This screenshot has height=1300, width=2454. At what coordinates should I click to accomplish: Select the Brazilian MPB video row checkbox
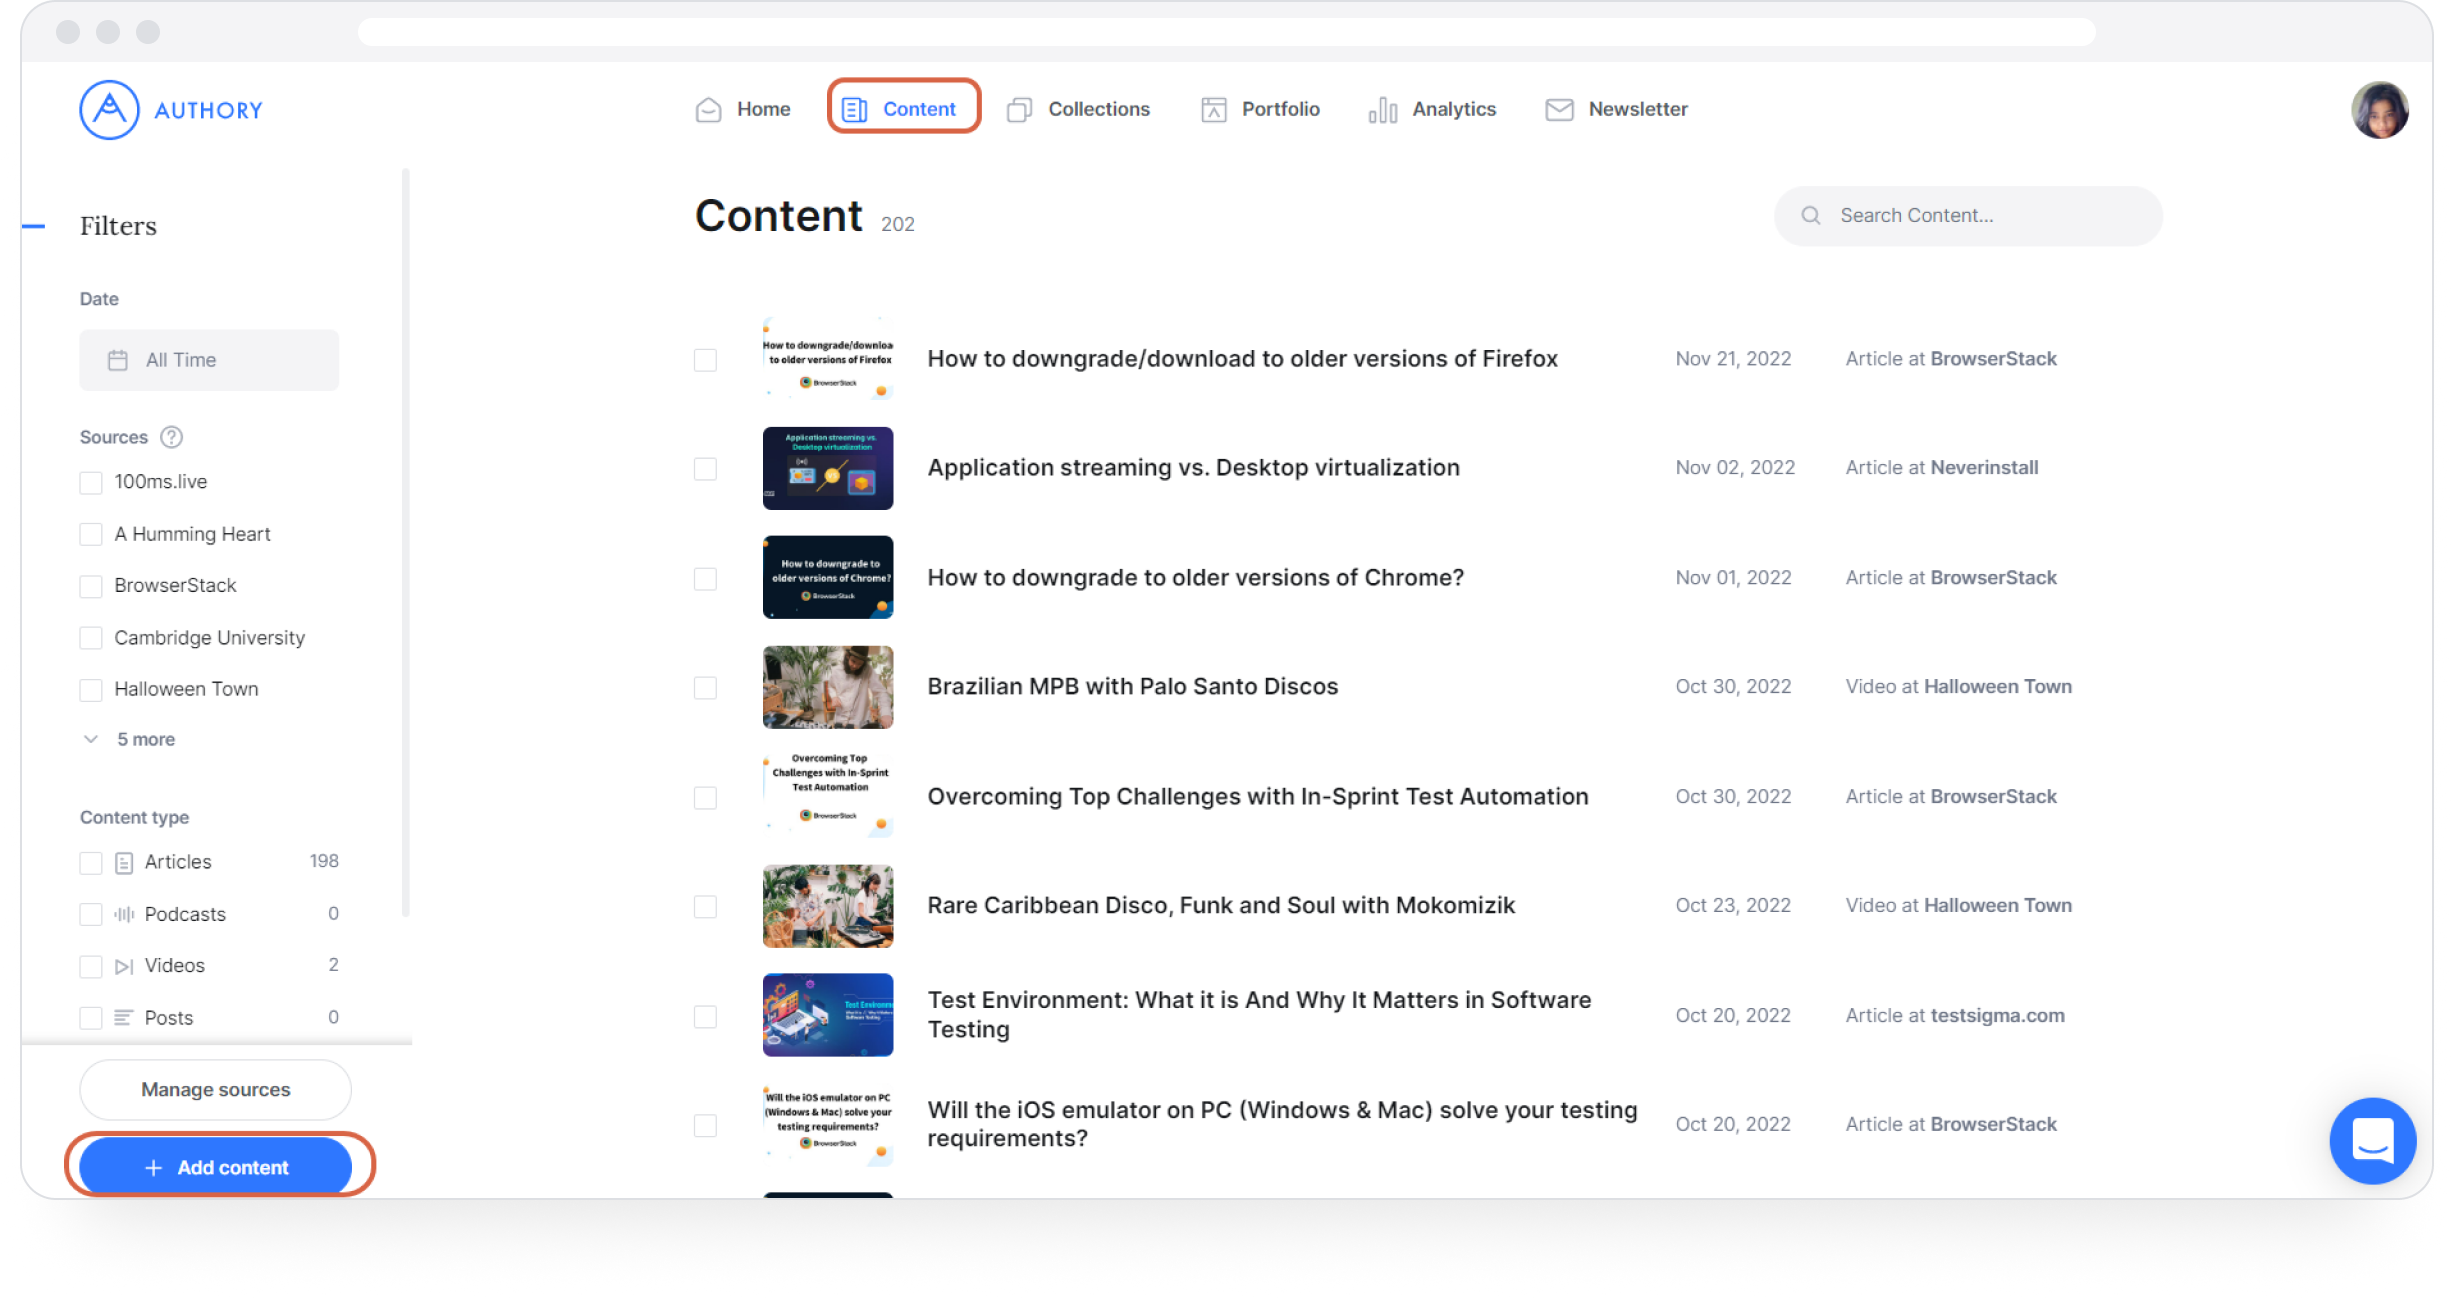coord(705,688)
